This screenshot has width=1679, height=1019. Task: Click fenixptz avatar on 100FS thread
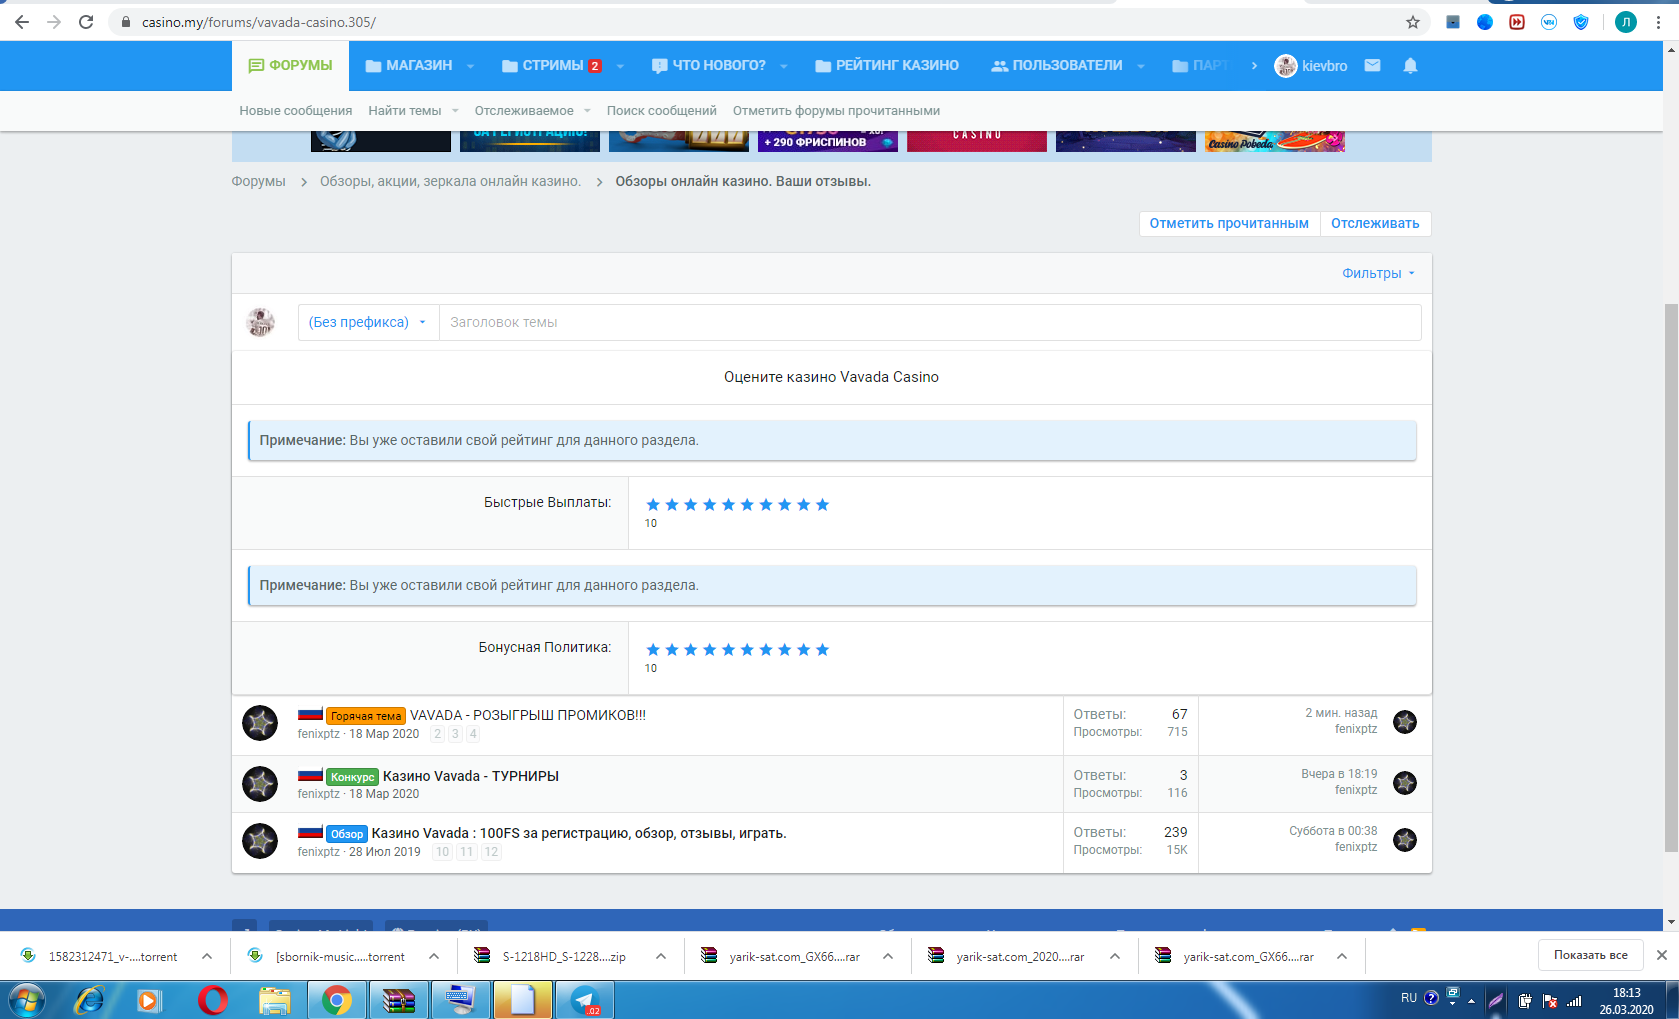pyautogui.click(x=260, y=841)
